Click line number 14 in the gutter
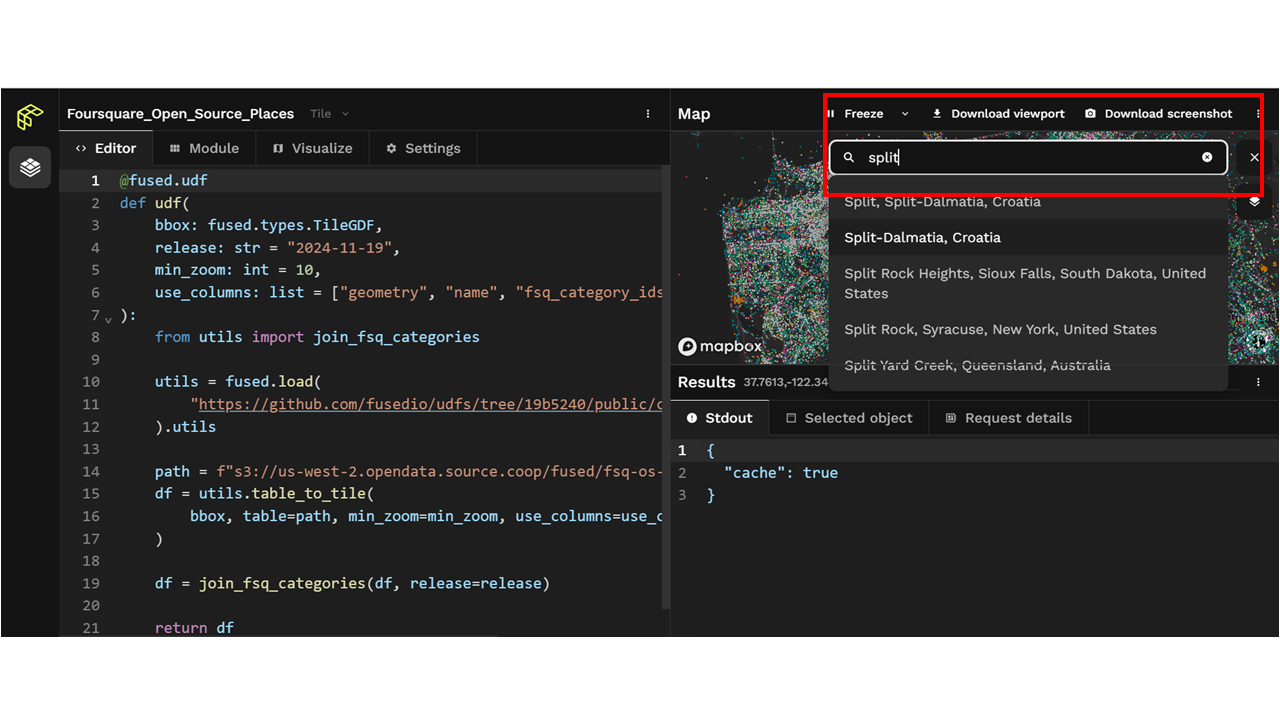Viewport: 1280px width, 720px height. point(91,471)
